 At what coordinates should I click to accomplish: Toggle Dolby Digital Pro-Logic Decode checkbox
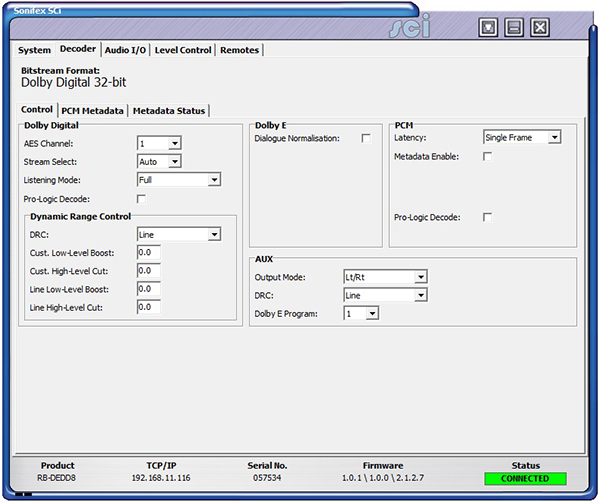point(142,199)
